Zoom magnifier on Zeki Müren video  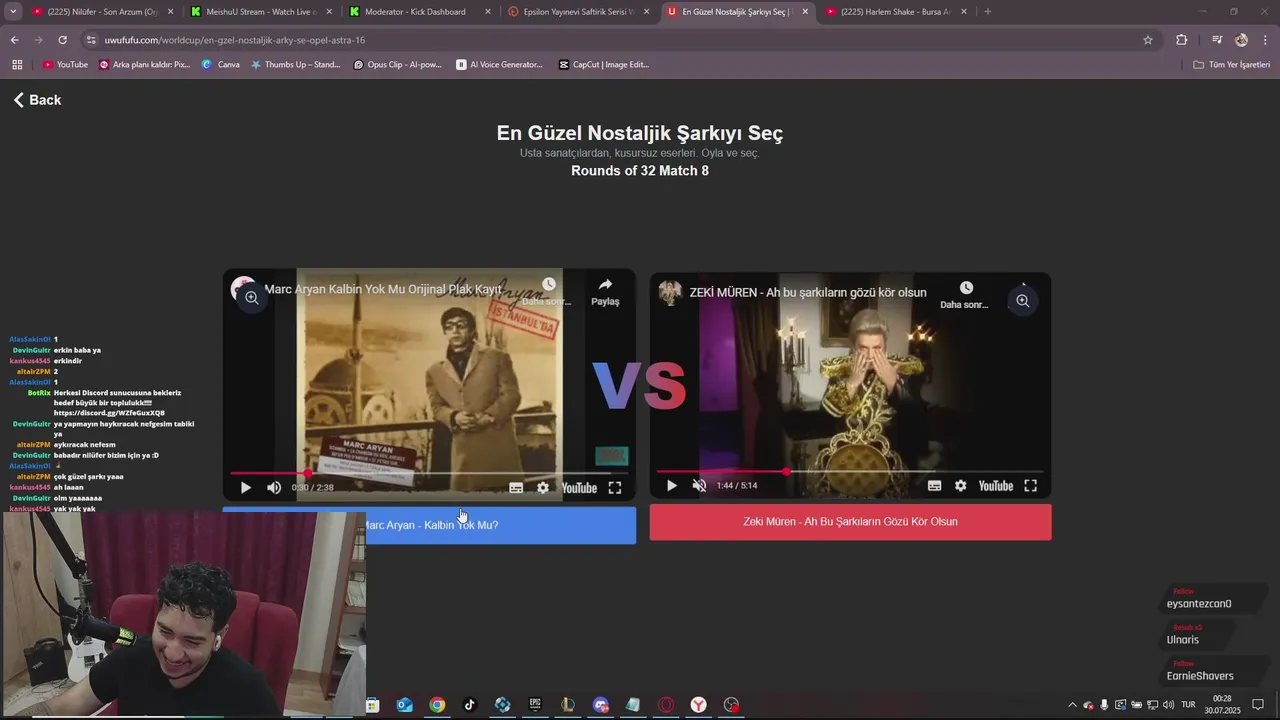pos(1022,300)
